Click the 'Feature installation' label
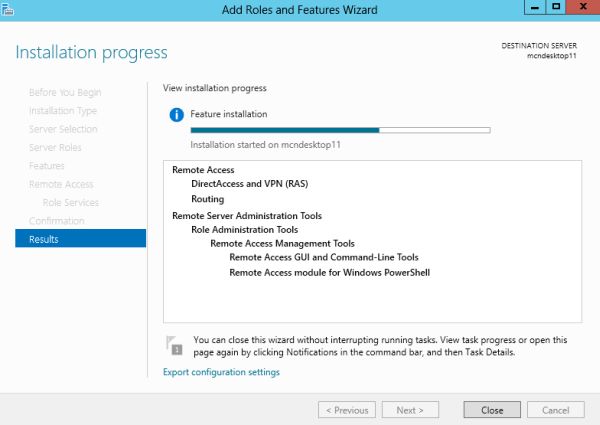 tap(229, 114)
